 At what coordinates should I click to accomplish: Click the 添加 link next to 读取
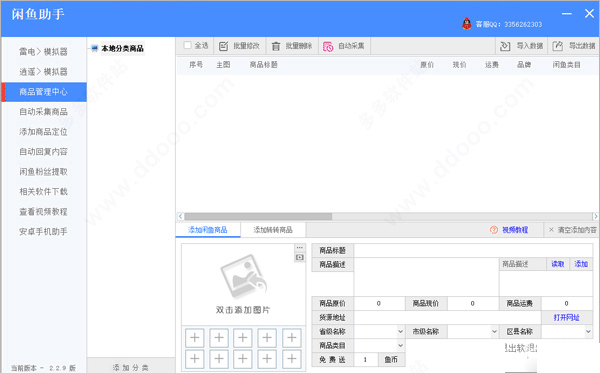click(x=581, y=264)
